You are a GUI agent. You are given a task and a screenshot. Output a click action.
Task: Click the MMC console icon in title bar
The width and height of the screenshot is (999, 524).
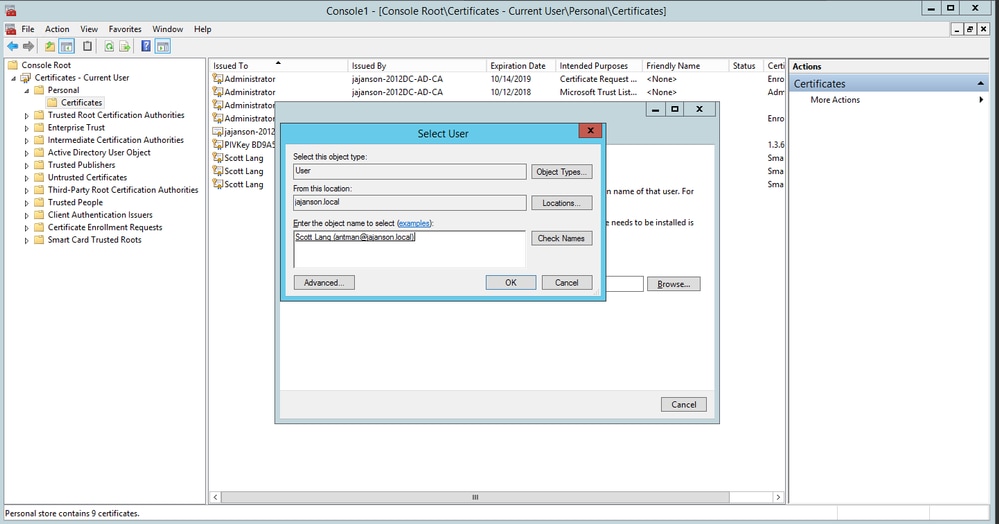[x=10, y=10]
